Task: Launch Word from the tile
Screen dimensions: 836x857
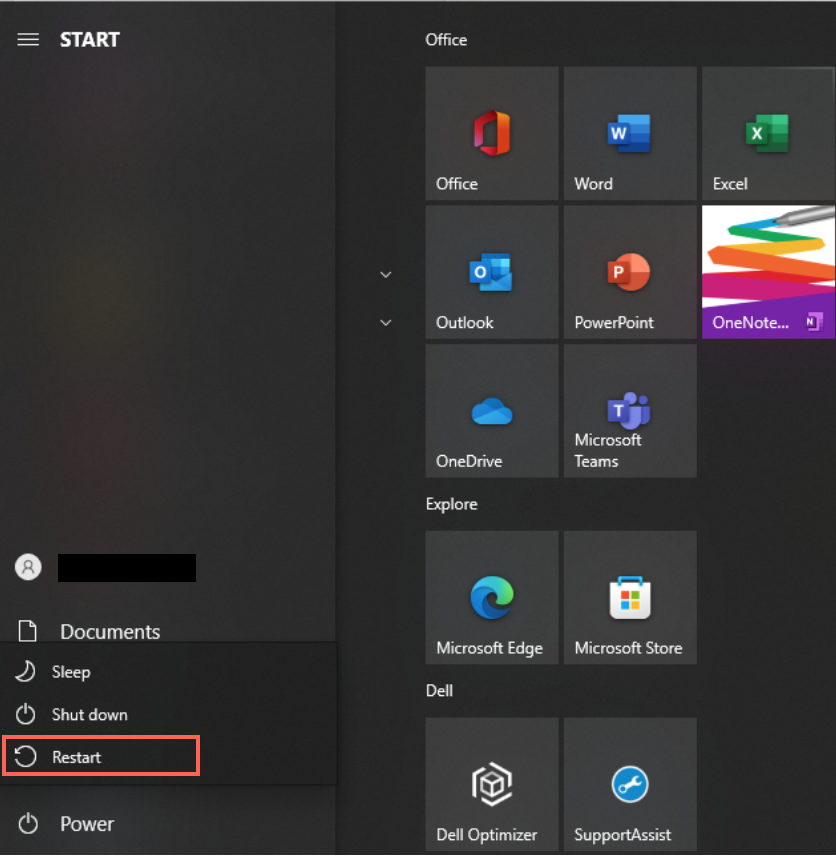Action: 630,133
